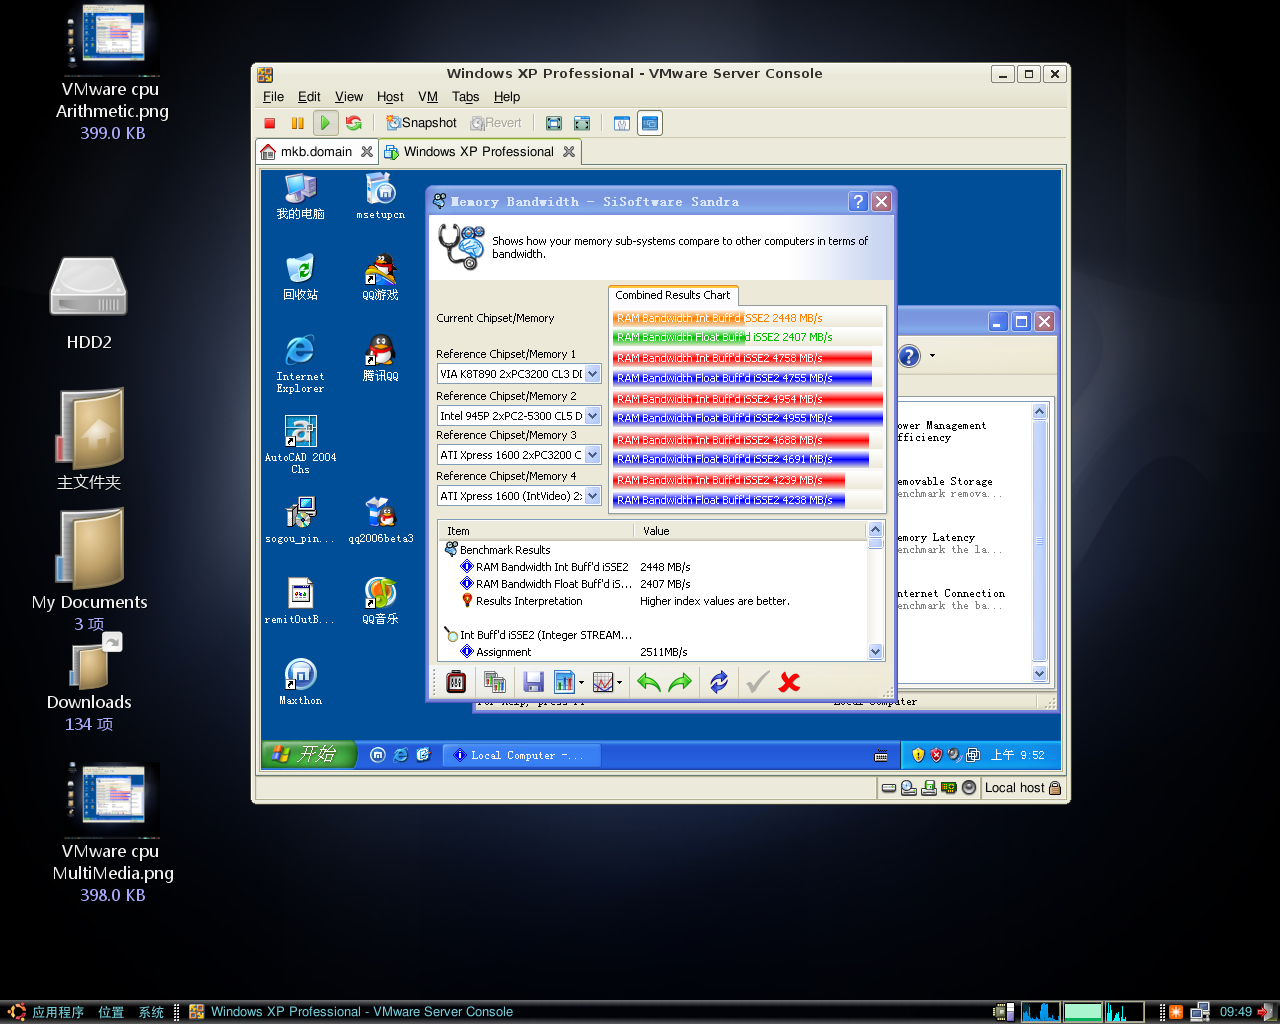Open Reference Chipset/Memory 2 dropdown
Viewport: 1280px width, 1024px height.
(x=592, y=416)
